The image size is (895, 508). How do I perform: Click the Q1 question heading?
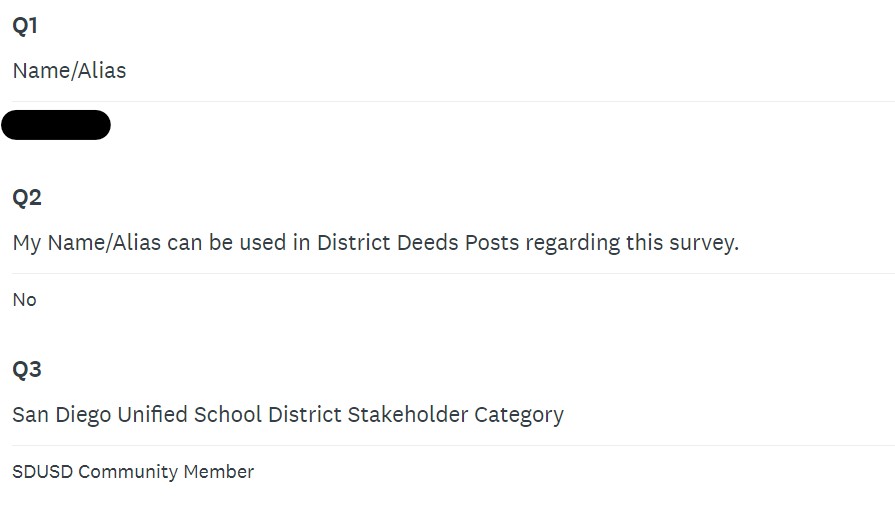25,27
